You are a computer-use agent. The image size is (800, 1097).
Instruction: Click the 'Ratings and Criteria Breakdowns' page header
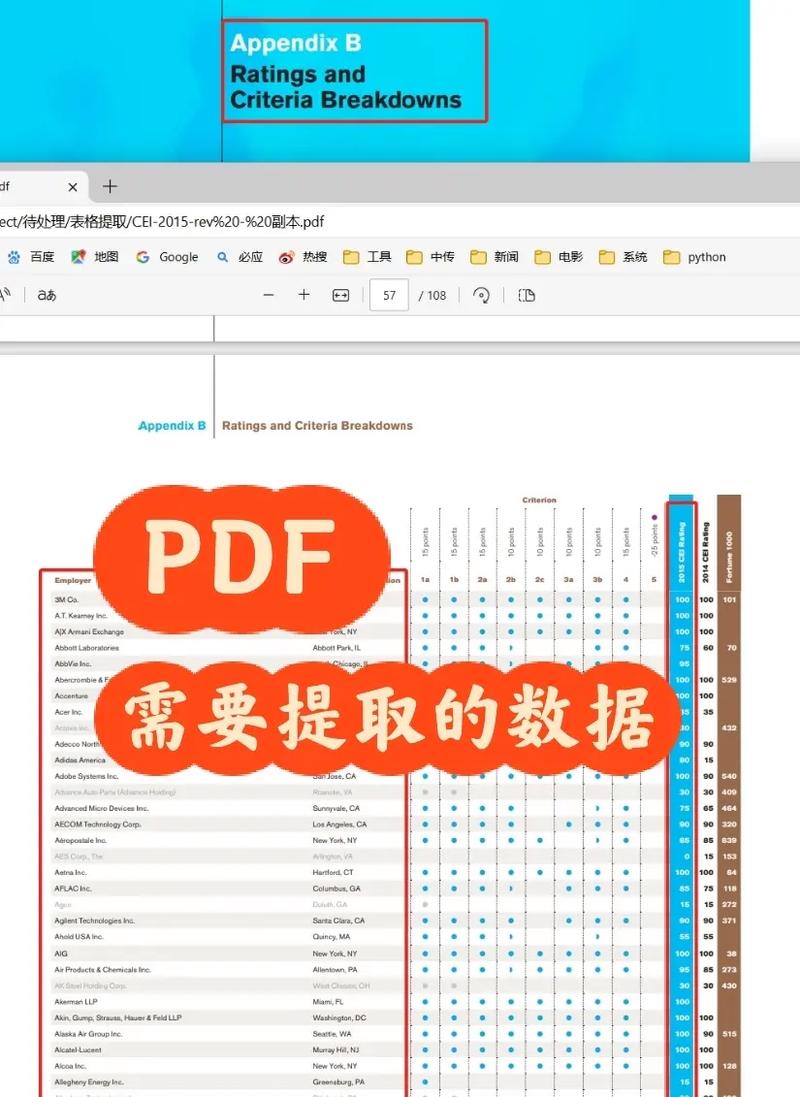pos(317,425)
